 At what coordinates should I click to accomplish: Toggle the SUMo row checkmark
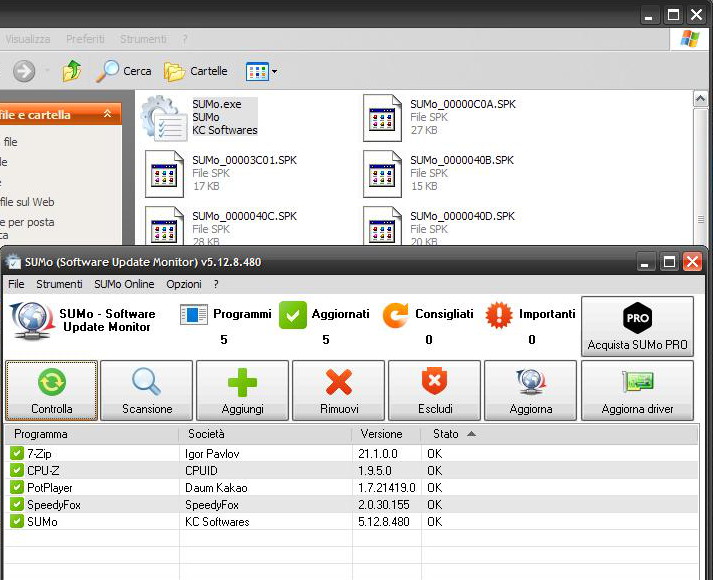(17, 521)
